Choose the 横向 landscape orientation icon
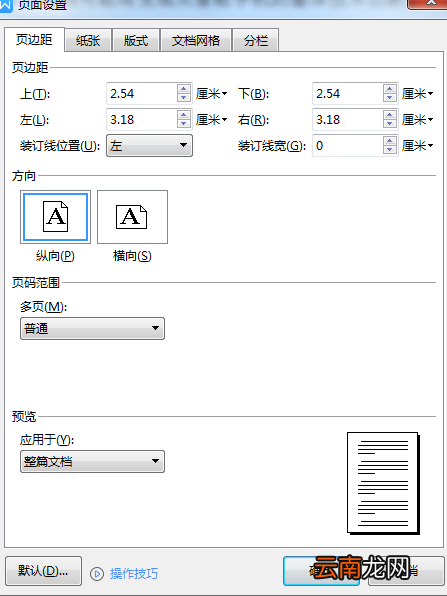This screenshot has width=447, height=596. 132,217
